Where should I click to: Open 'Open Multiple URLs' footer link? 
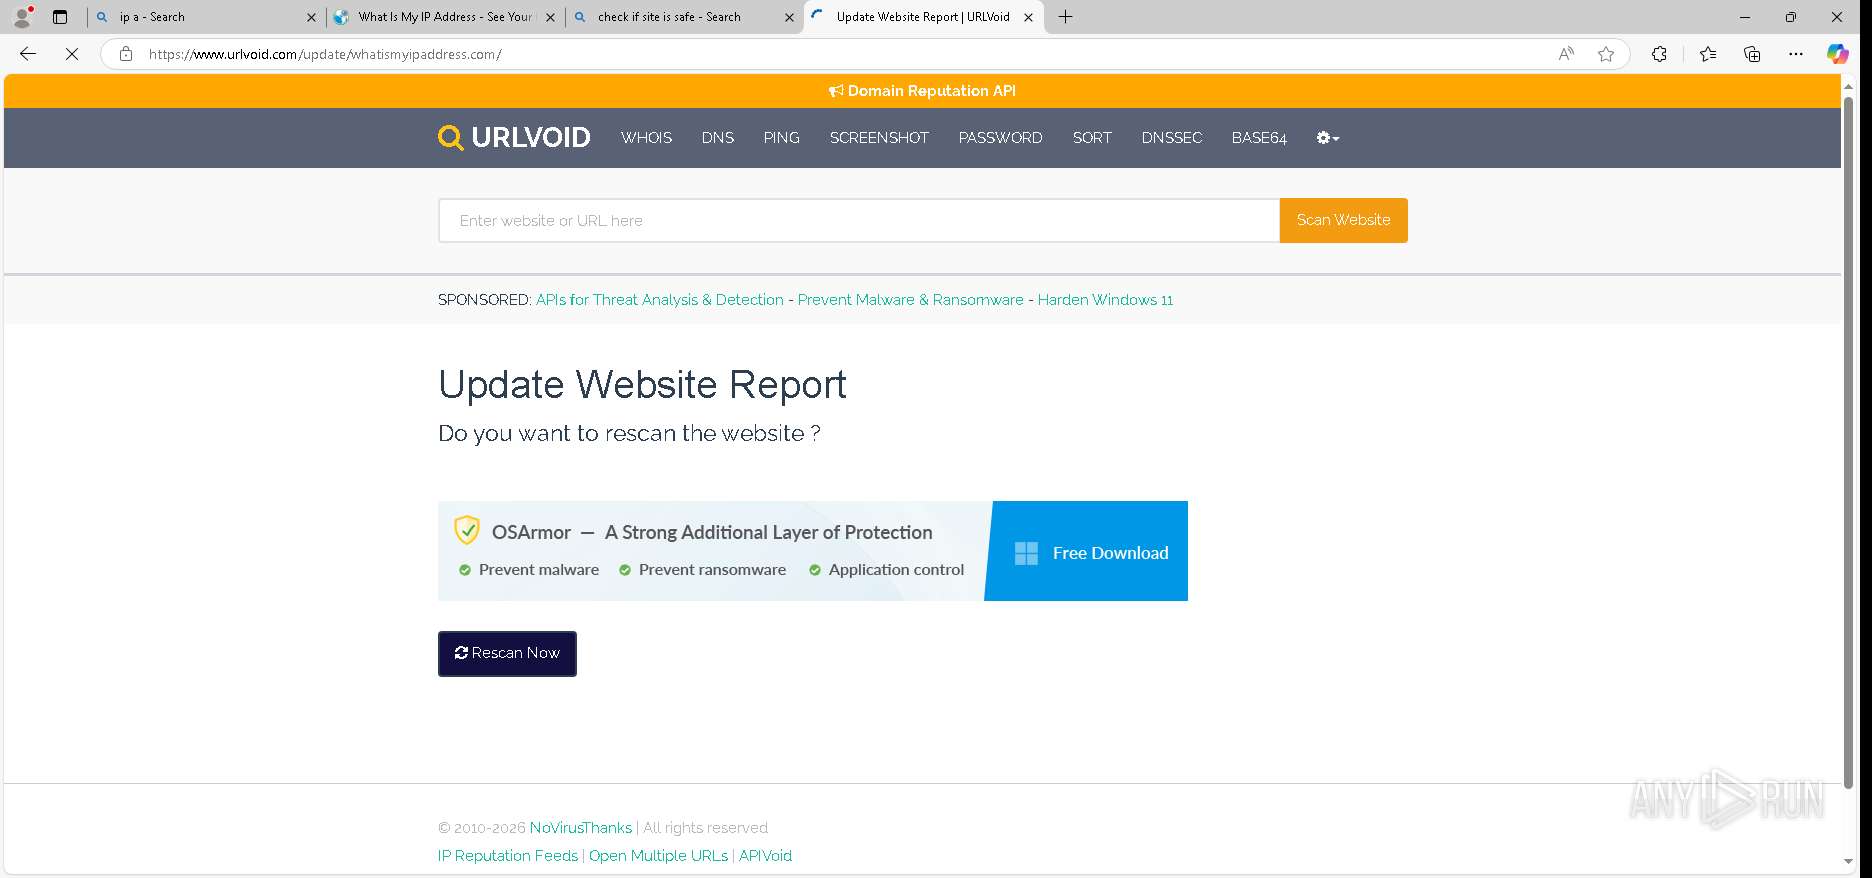point(658,856)
